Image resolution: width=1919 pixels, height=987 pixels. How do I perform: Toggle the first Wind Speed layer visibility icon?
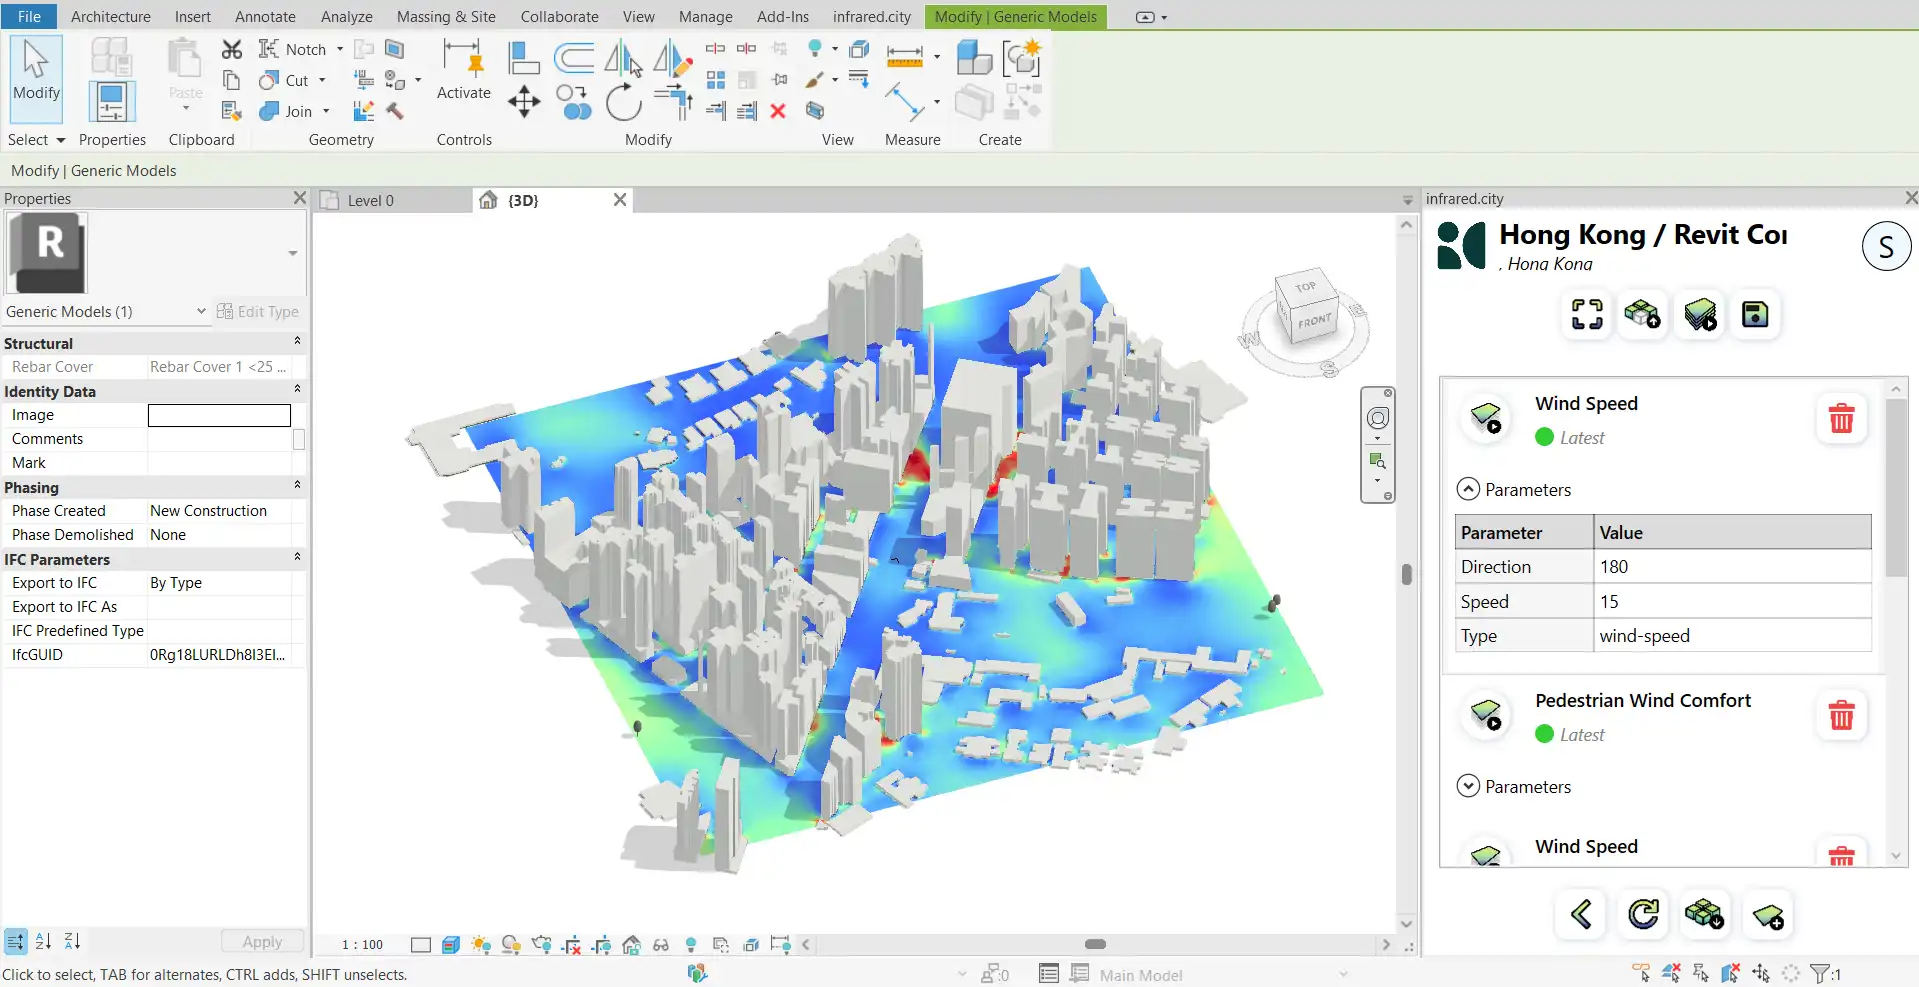point(1486,417)
